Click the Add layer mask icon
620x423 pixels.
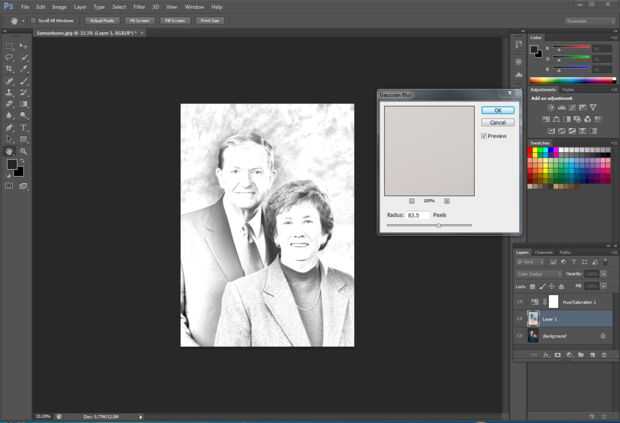point(558,355)
